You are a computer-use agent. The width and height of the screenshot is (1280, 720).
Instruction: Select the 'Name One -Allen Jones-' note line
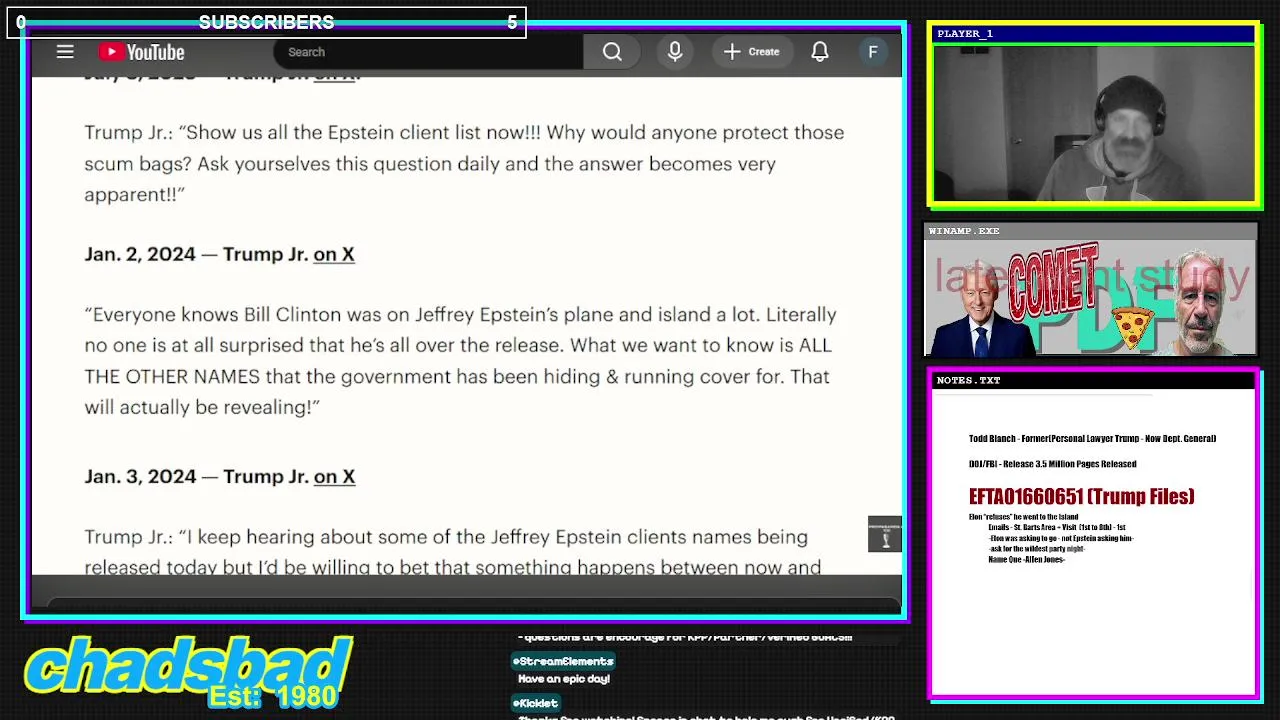tap(1026, 559)
